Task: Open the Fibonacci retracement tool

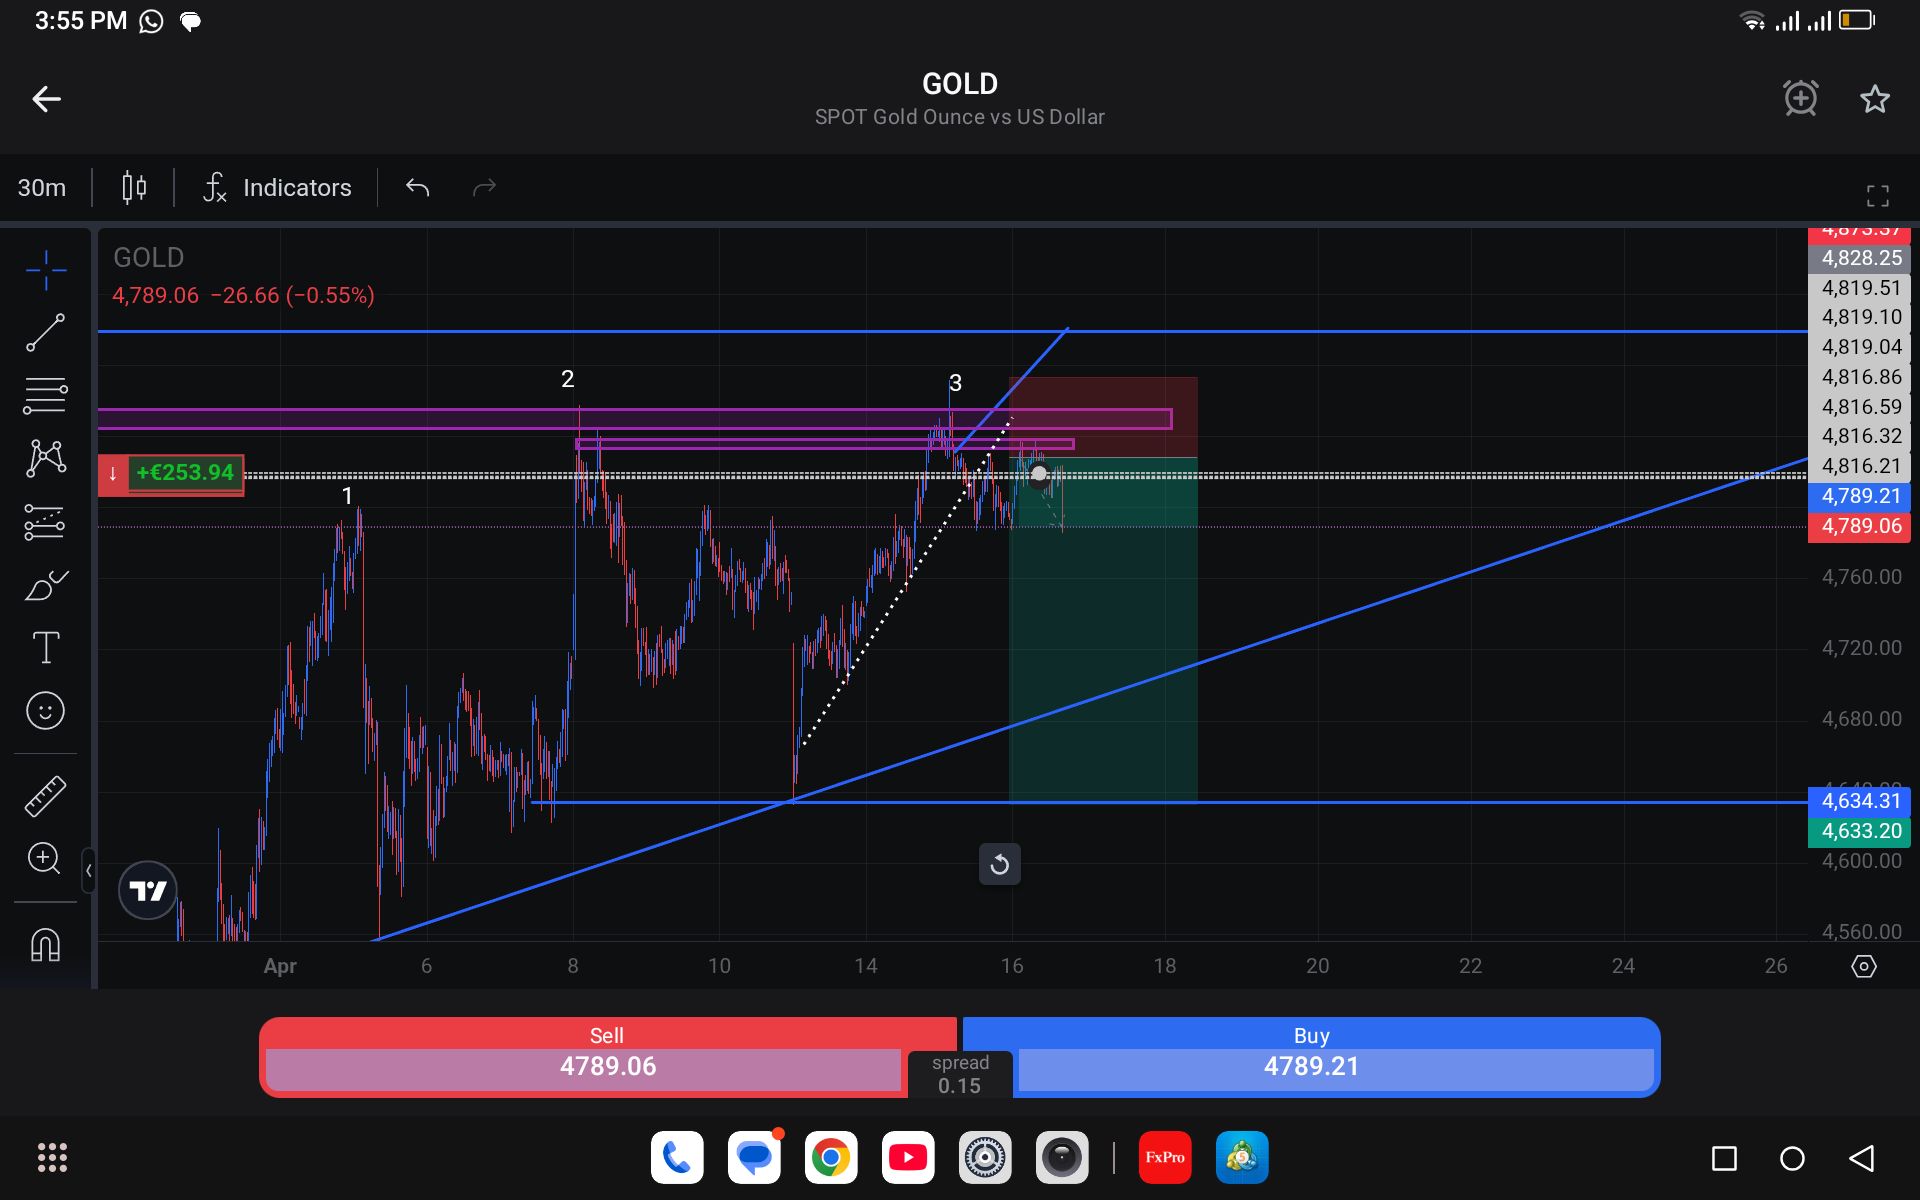Action: point(46,396)
